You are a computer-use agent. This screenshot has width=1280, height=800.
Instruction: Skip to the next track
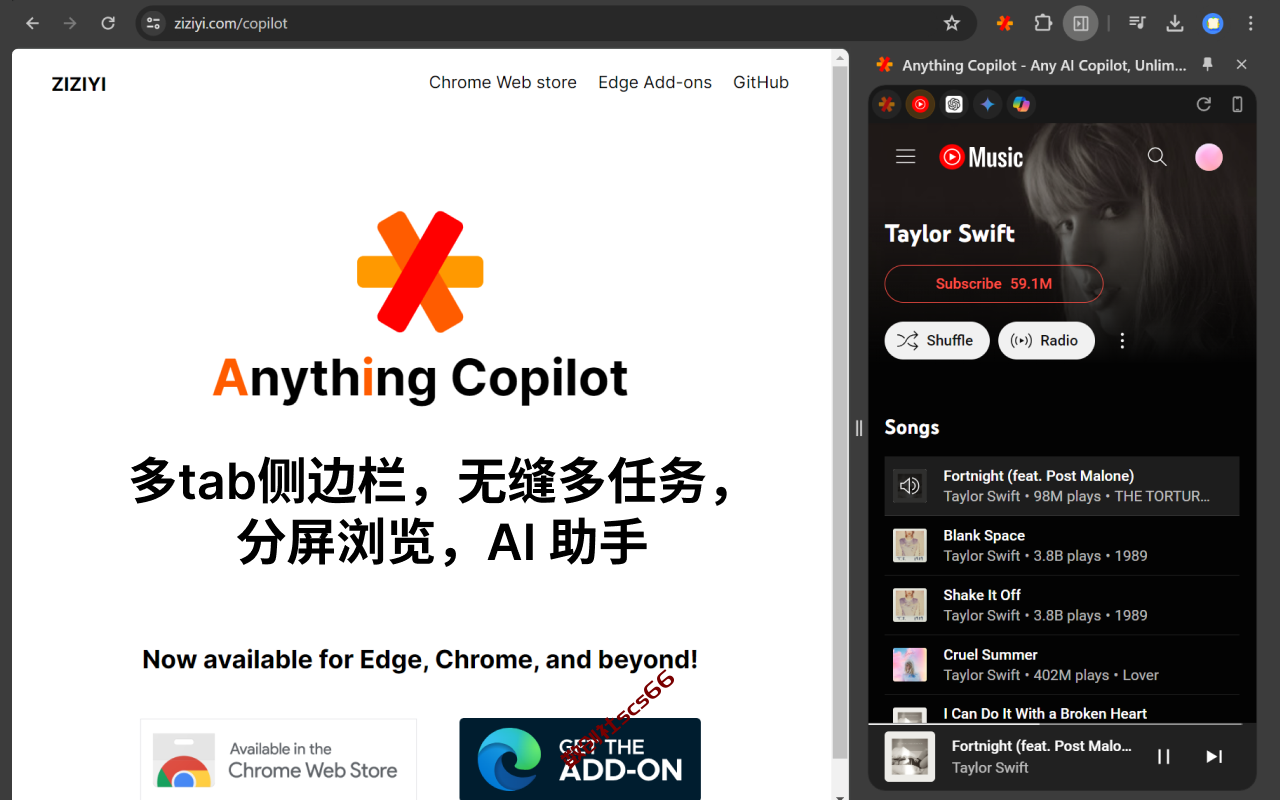1214,757
